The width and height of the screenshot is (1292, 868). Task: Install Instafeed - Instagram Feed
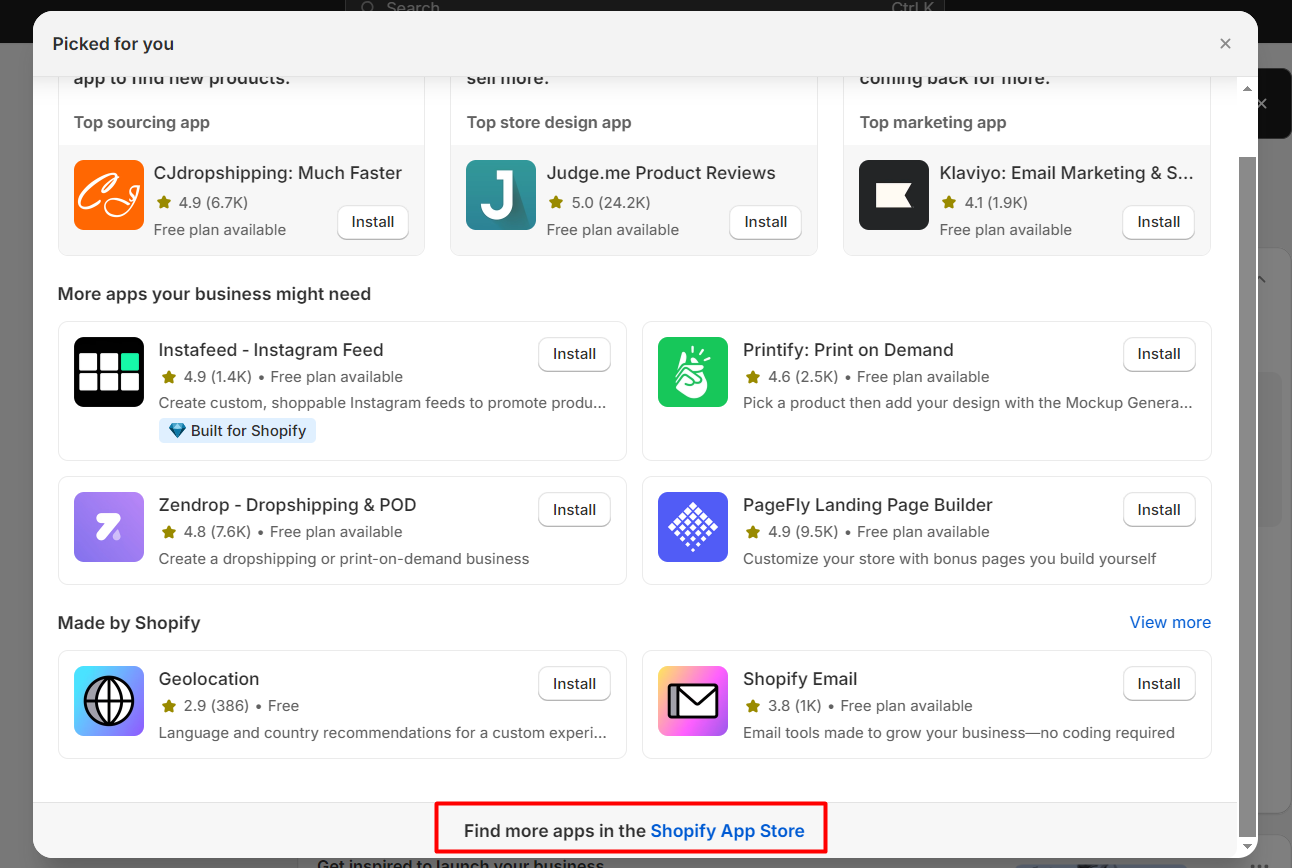point(575,354)
